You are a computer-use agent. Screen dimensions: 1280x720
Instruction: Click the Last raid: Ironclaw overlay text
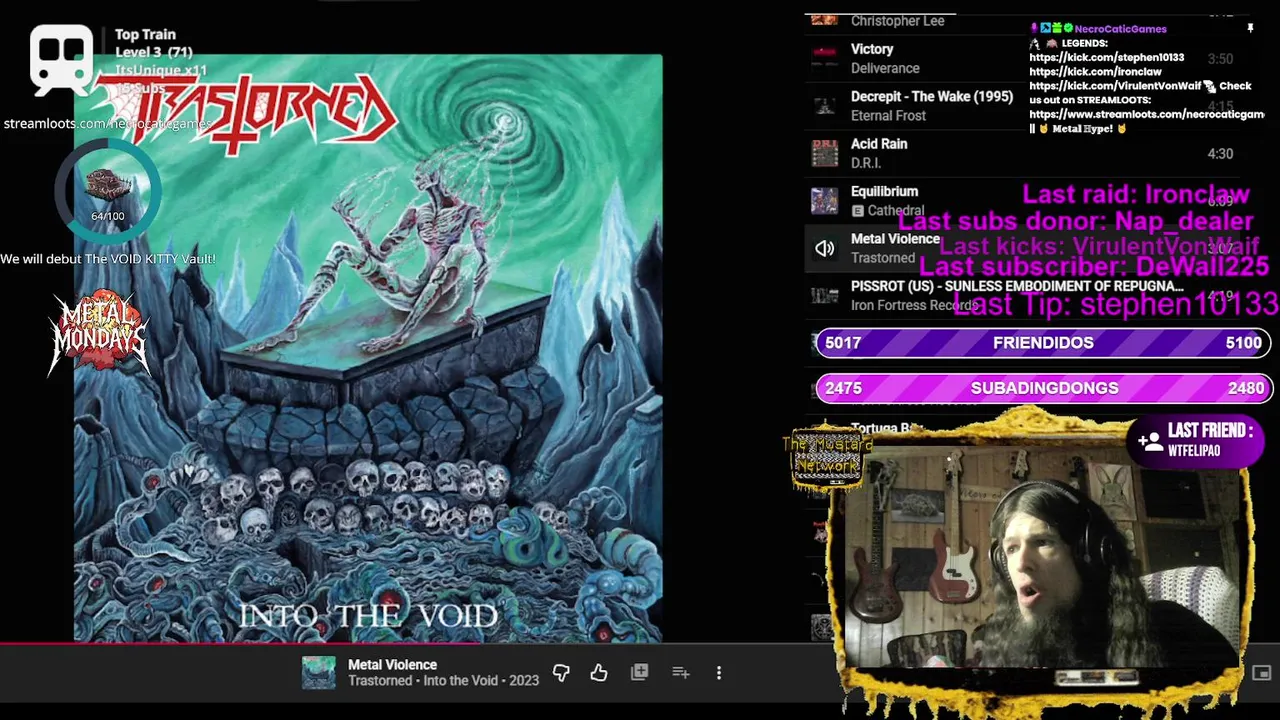click(1136, 194)
